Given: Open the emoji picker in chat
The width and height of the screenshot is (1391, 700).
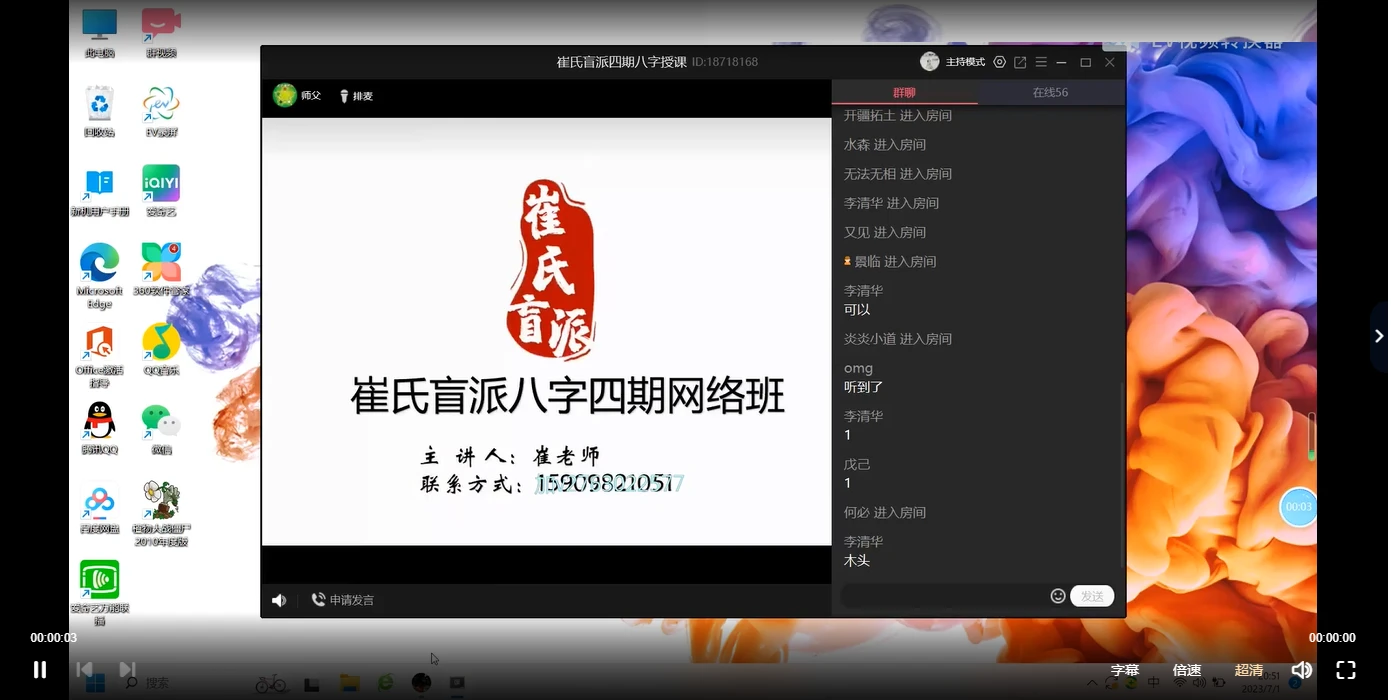Looking at the screenshot, I should (x=1058, y=596).
